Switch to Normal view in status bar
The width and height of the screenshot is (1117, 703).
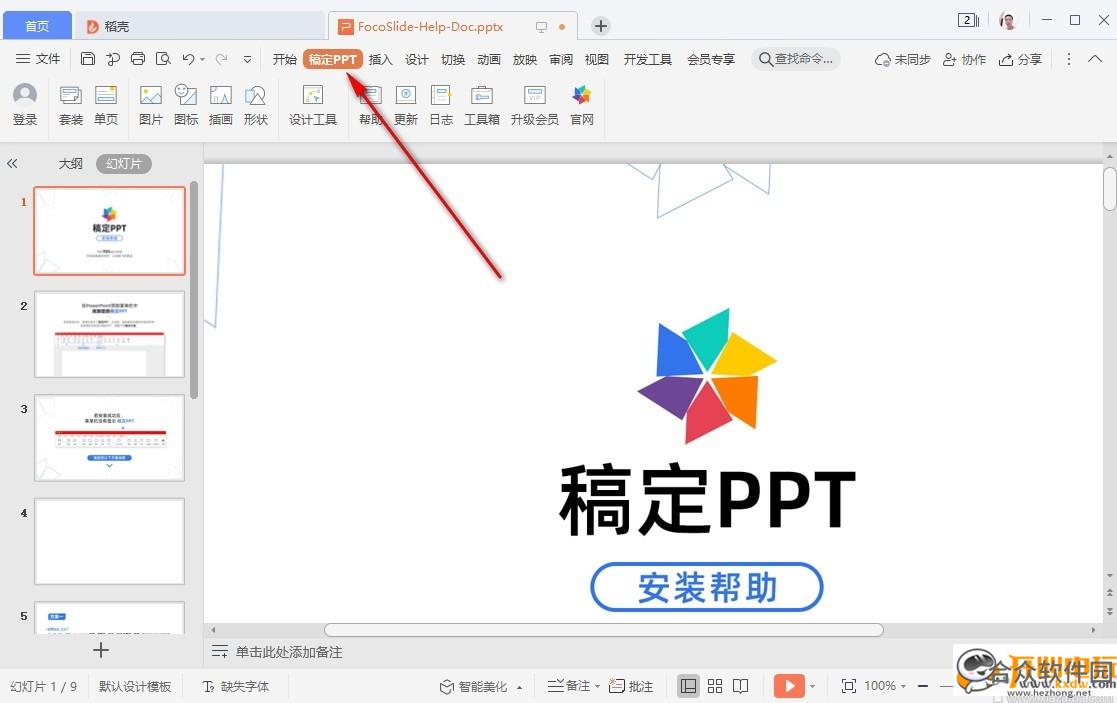[688, 686]
